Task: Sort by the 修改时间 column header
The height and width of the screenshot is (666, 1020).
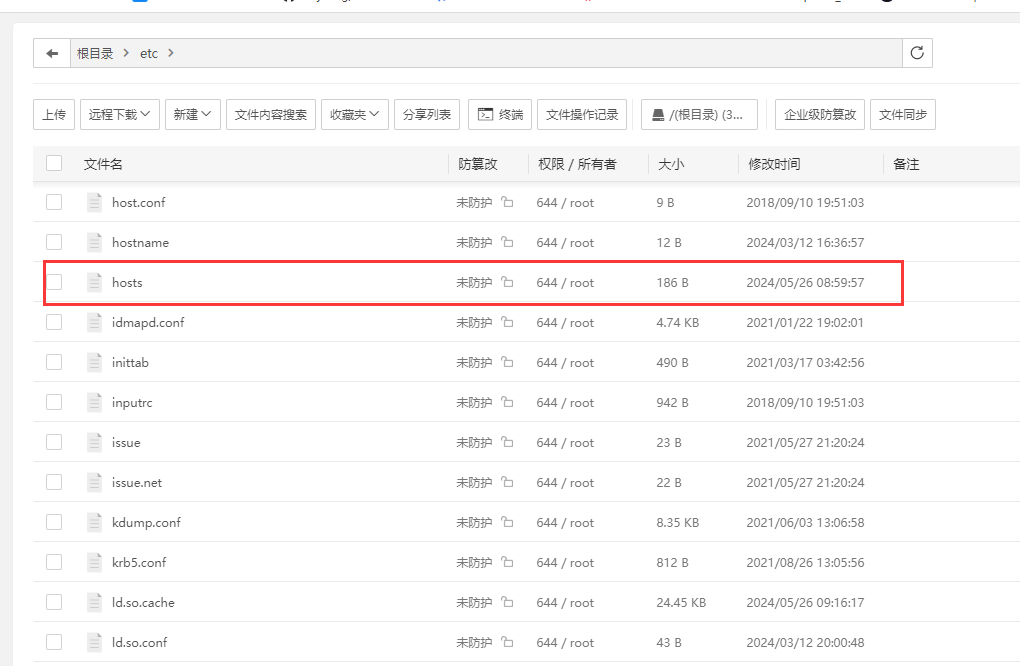Action: coord(774,164)
